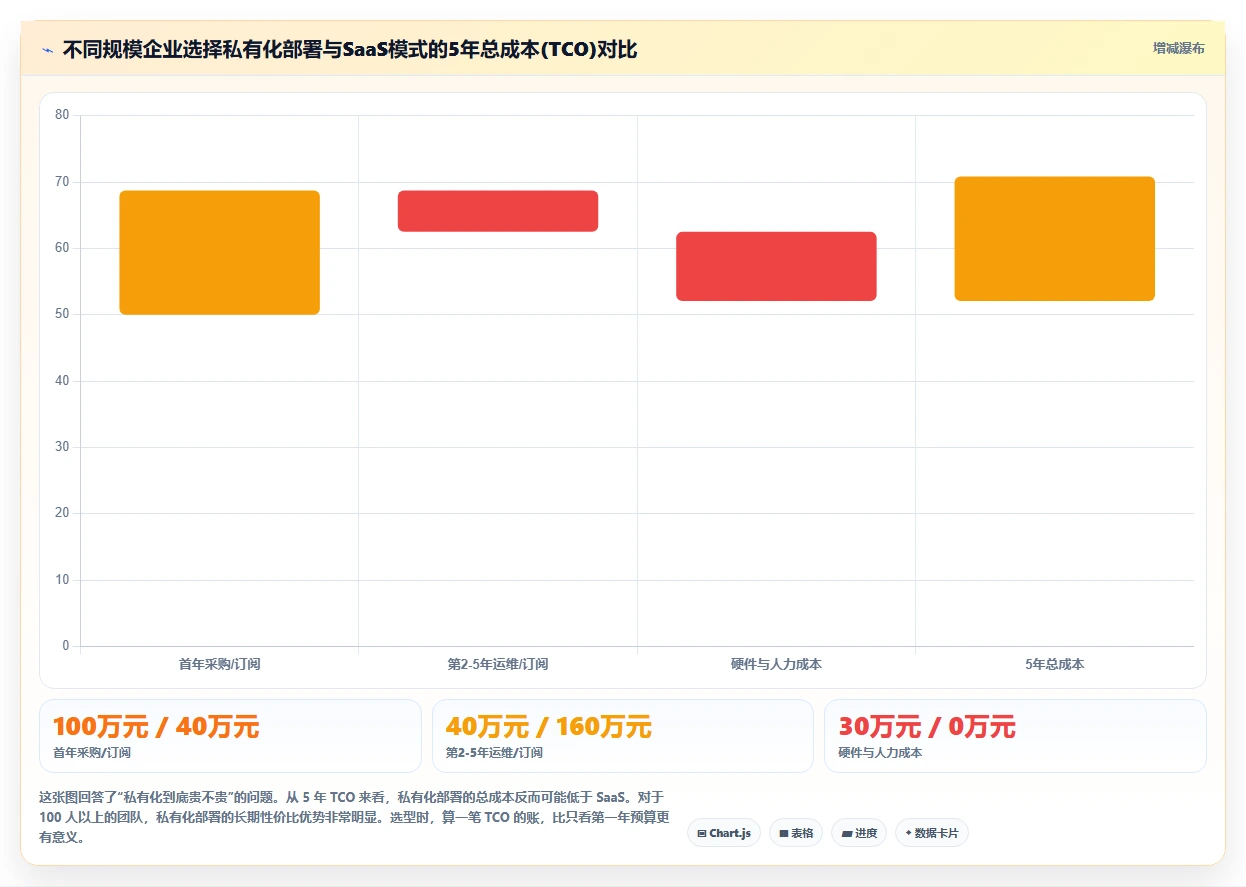Click the 30万元 / 0万元 data card

tap(1015, 736)
